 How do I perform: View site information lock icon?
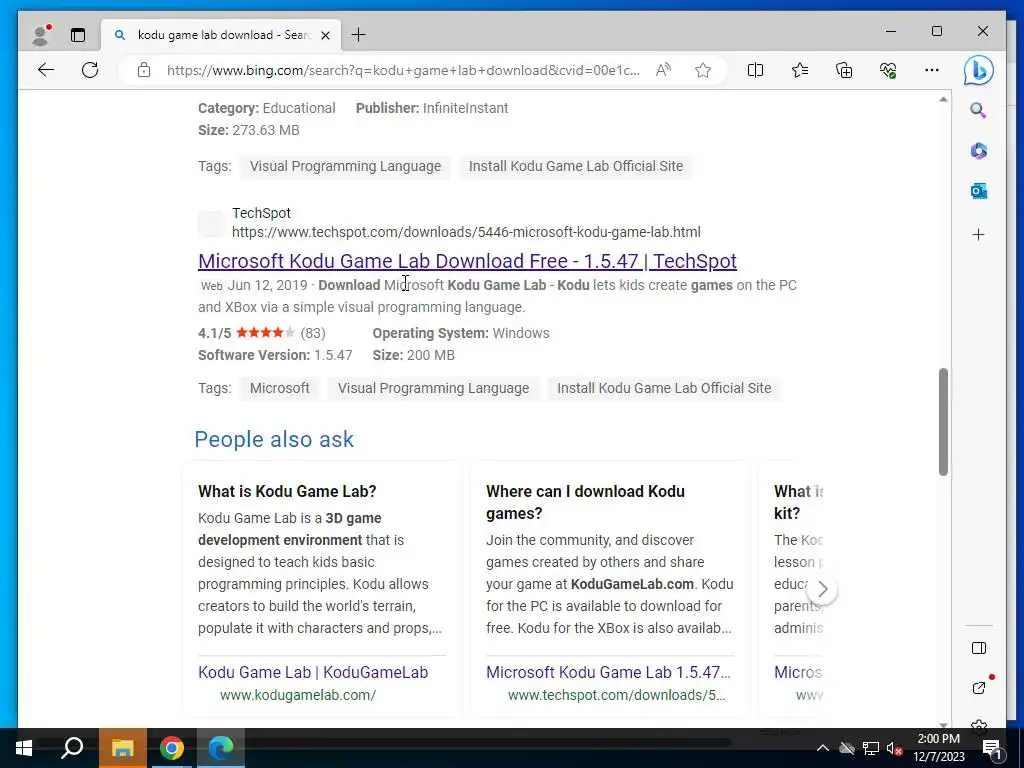[x=144, y=70]
